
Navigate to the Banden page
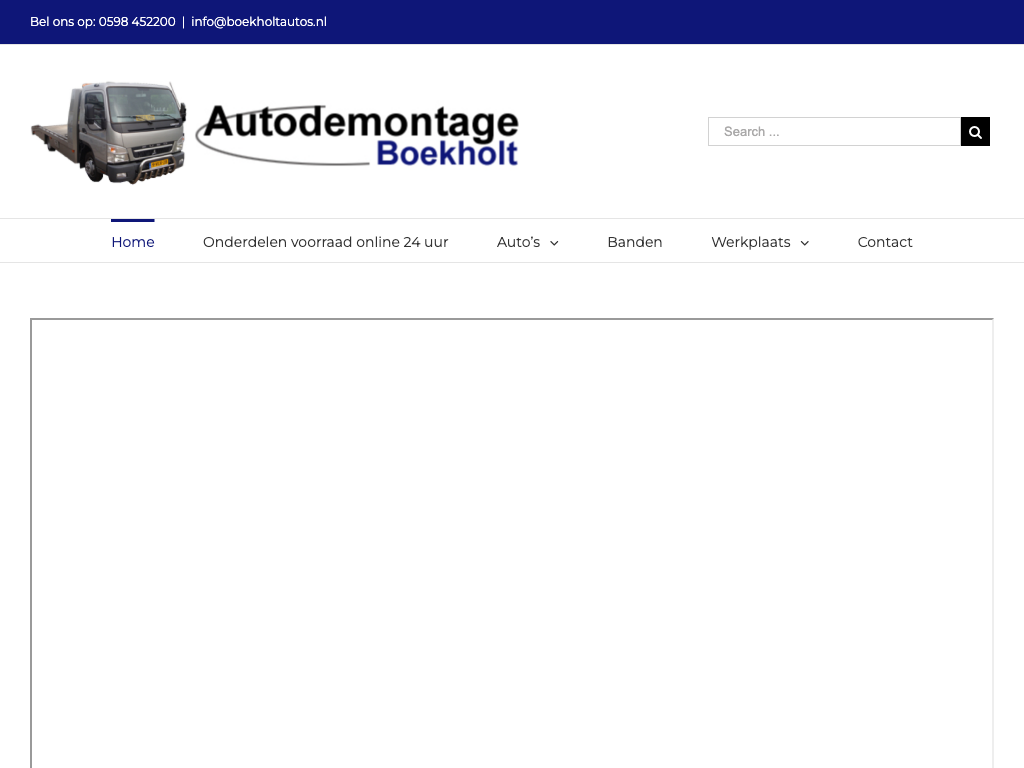pos(634,242)
